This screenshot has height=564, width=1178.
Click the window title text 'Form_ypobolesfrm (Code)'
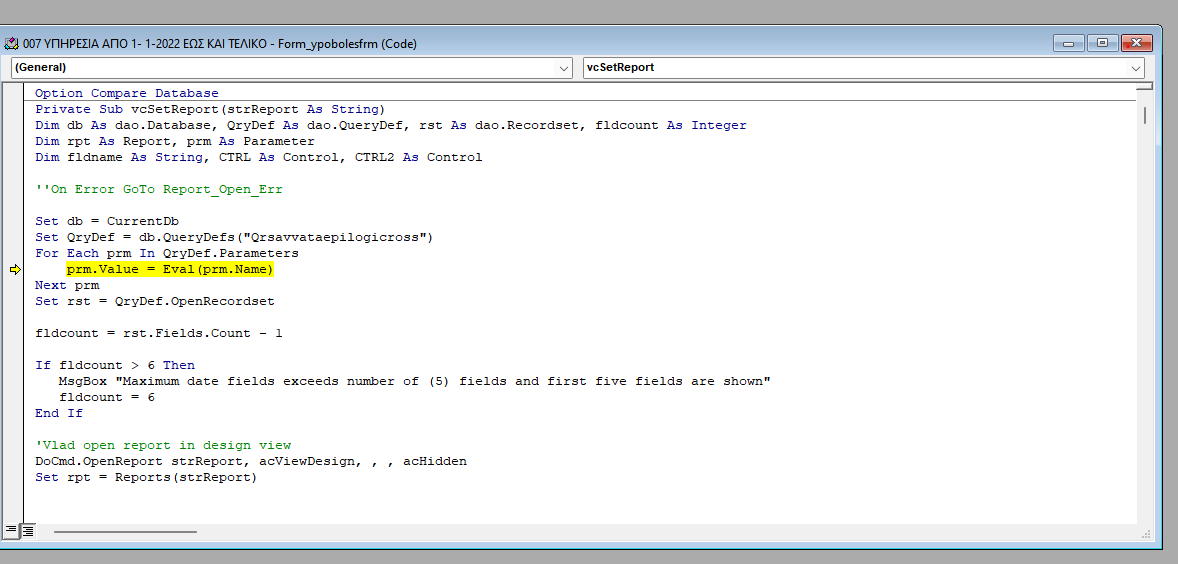347,44
